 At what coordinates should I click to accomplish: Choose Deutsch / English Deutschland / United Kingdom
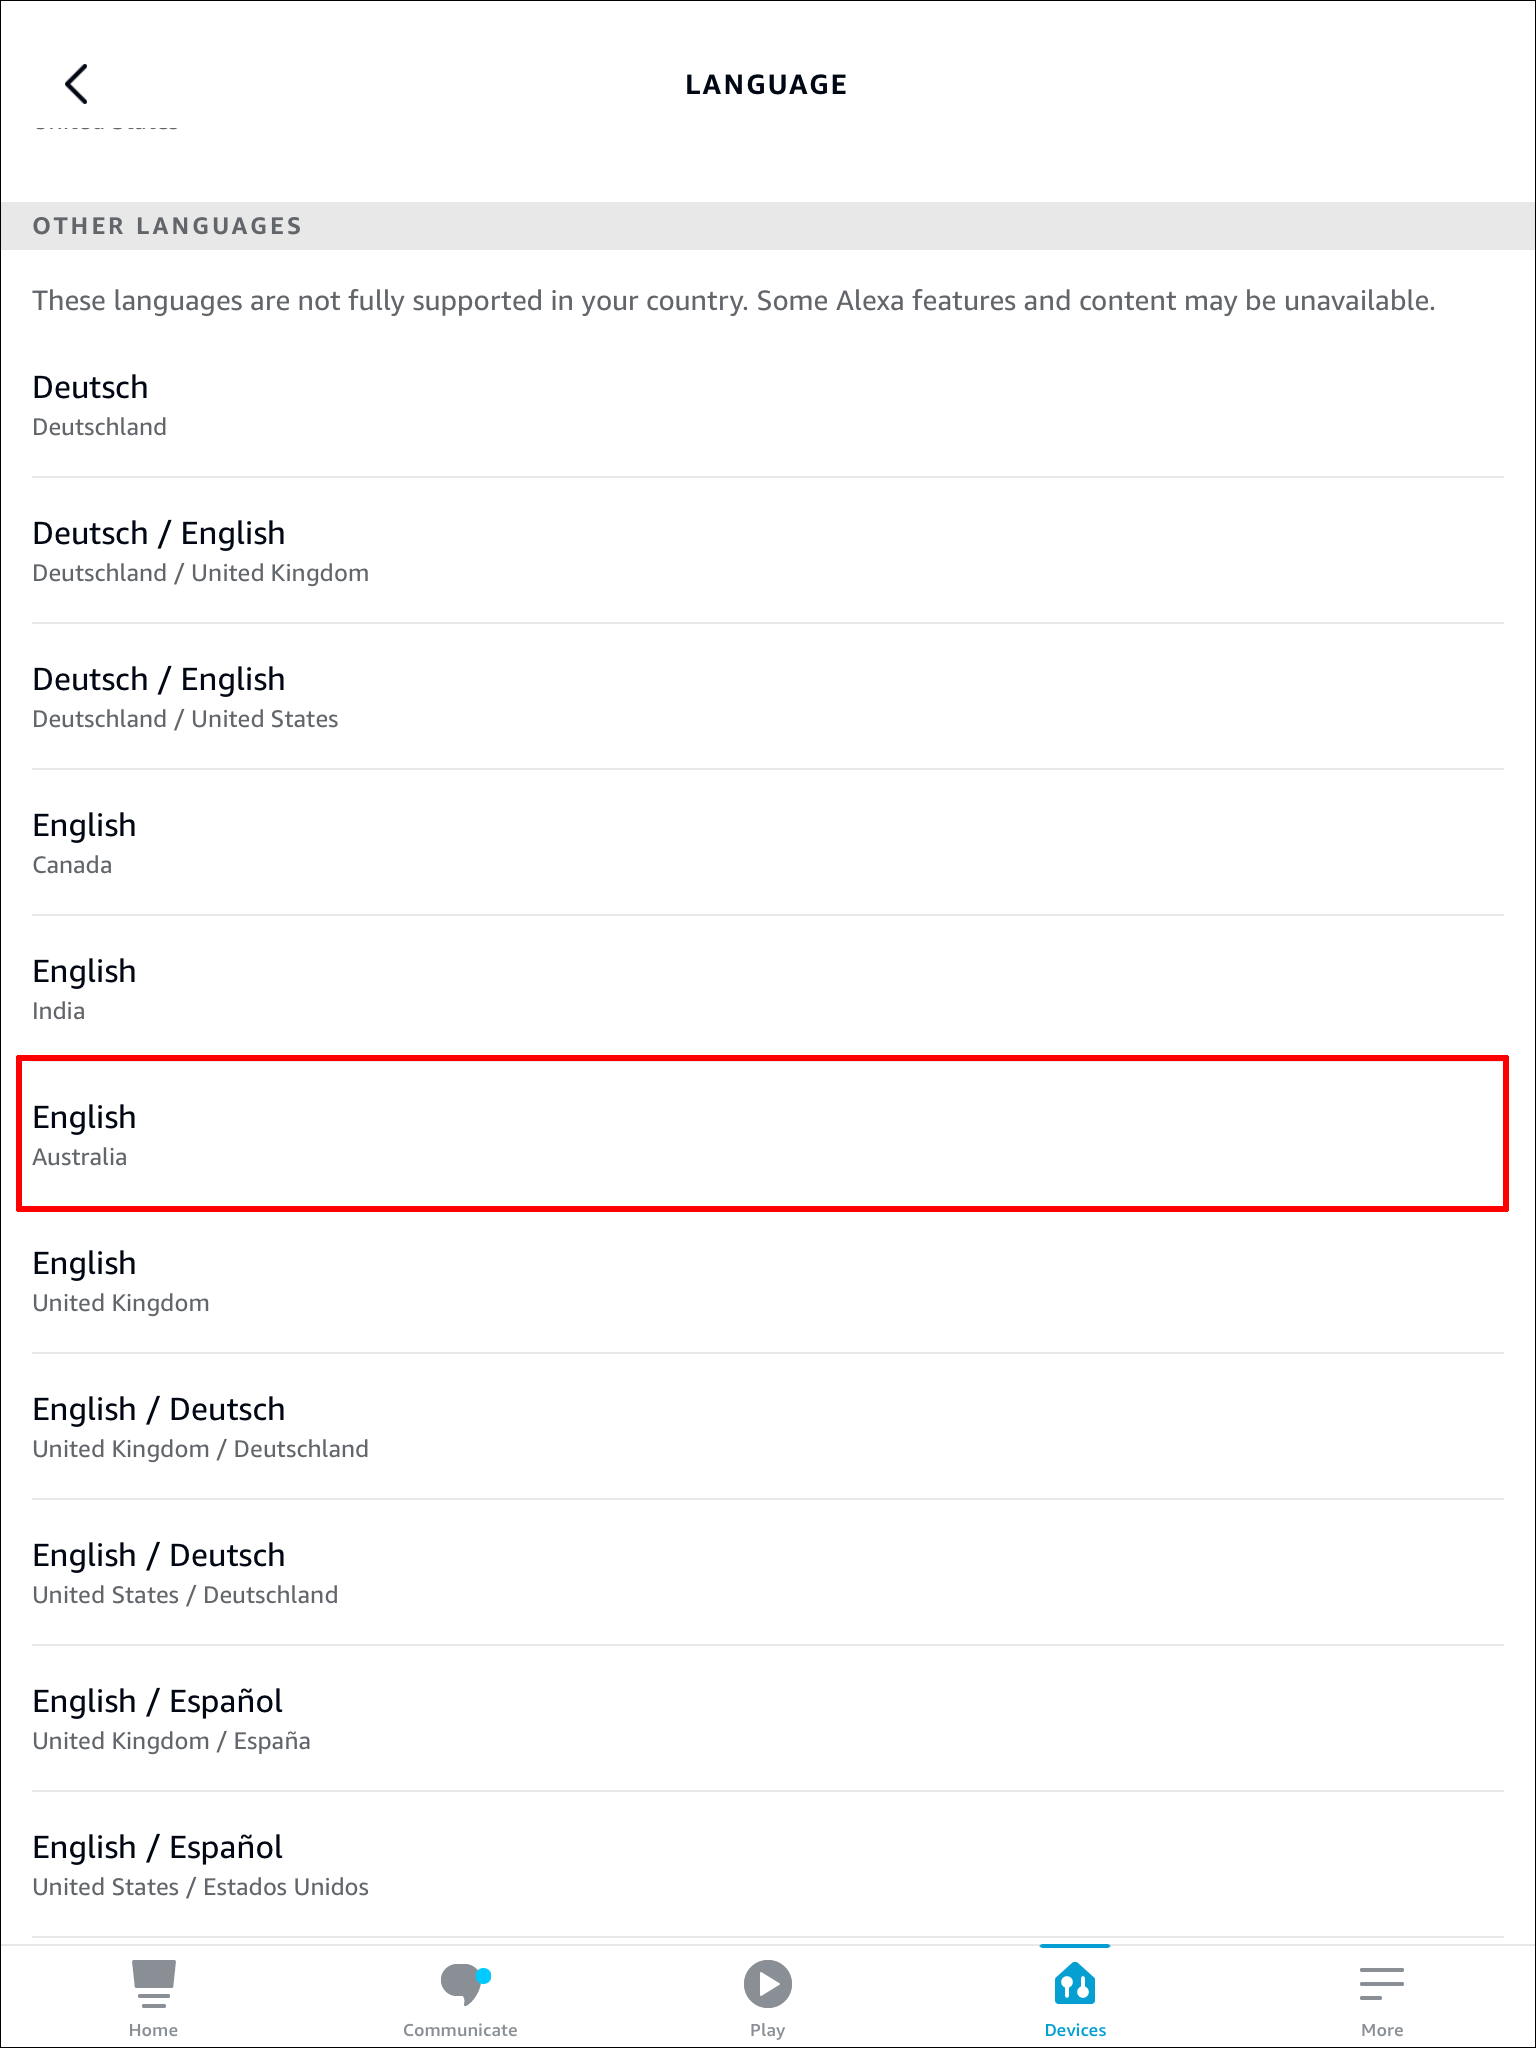[x=767, y=551]
